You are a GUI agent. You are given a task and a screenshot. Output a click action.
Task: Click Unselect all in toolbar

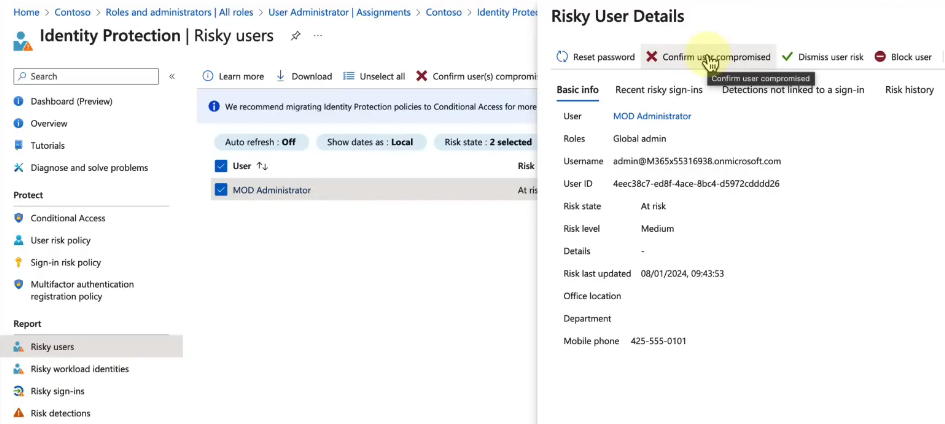point(374,76)
